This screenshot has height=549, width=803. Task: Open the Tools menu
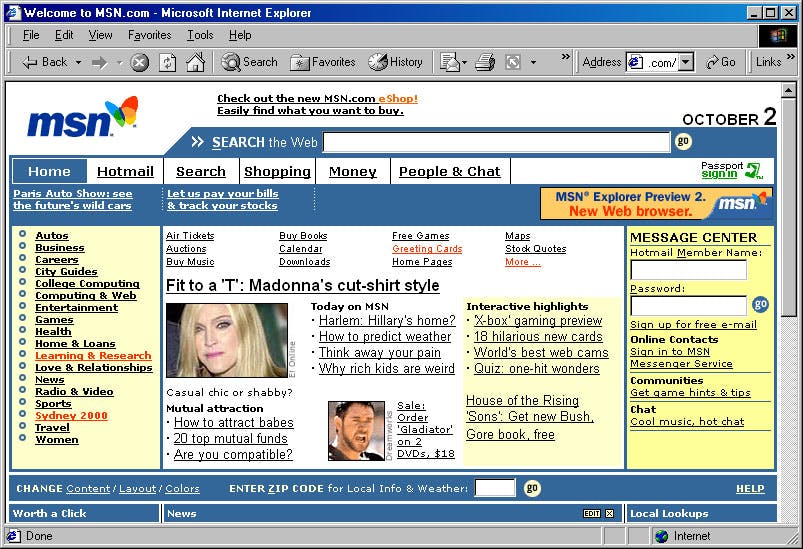click(x=200, y=35)
